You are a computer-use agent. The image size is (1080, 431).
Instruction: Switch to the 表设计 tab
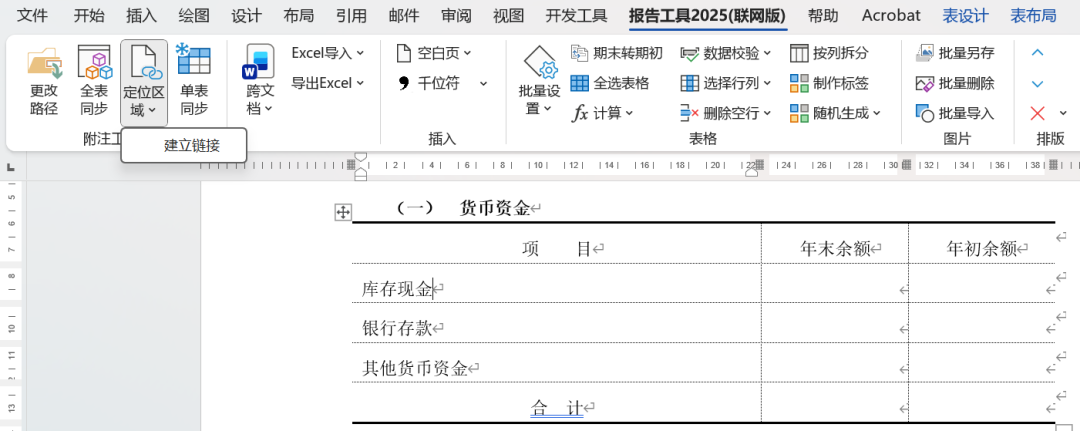tap(966, 15)
